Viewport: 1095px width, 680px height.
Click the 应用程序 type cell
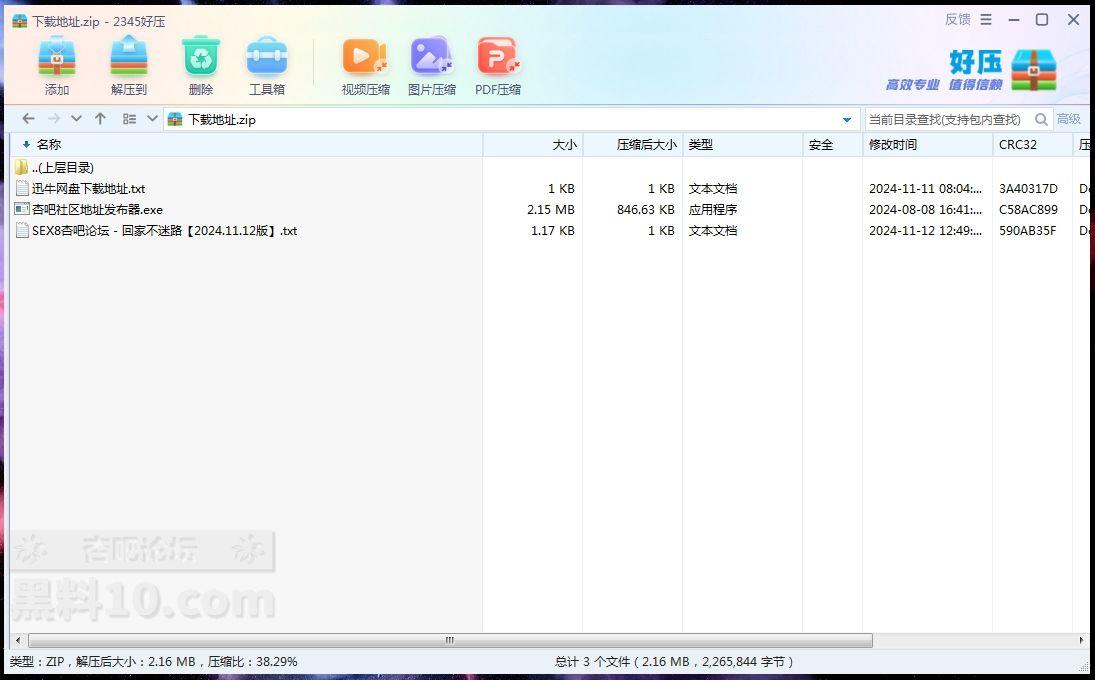713,209
